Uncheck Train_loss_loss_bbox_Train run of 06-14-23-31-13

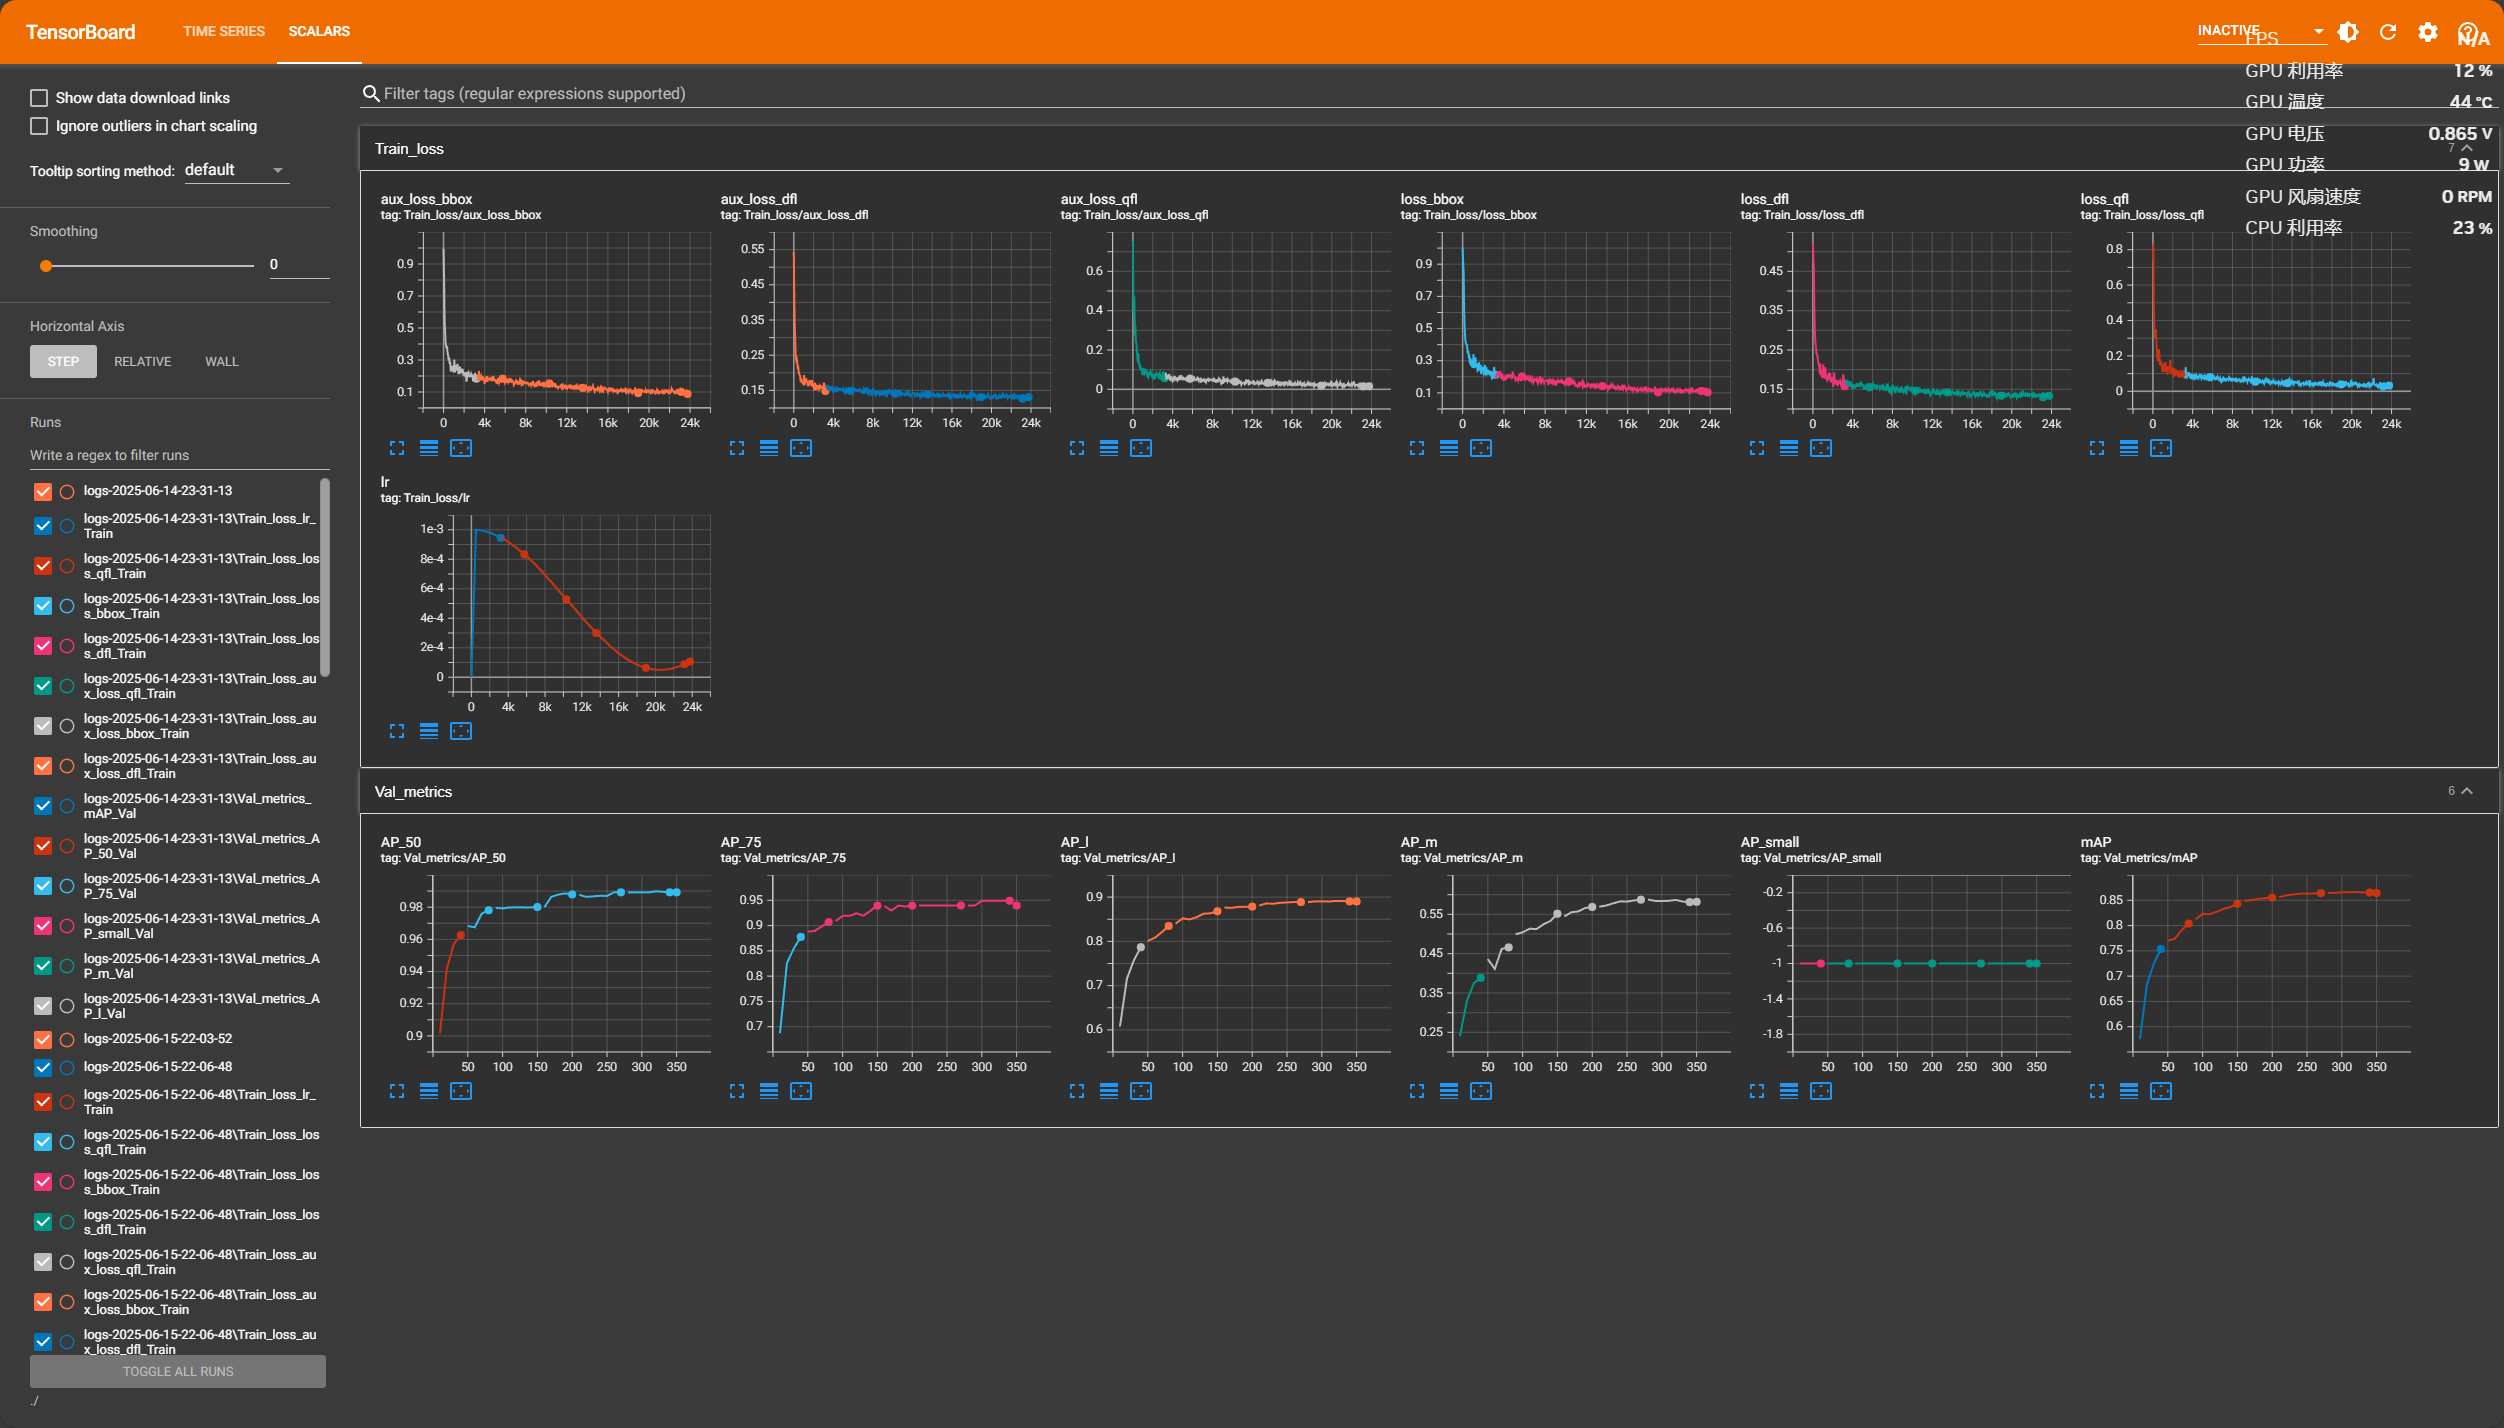click(43, 606)
